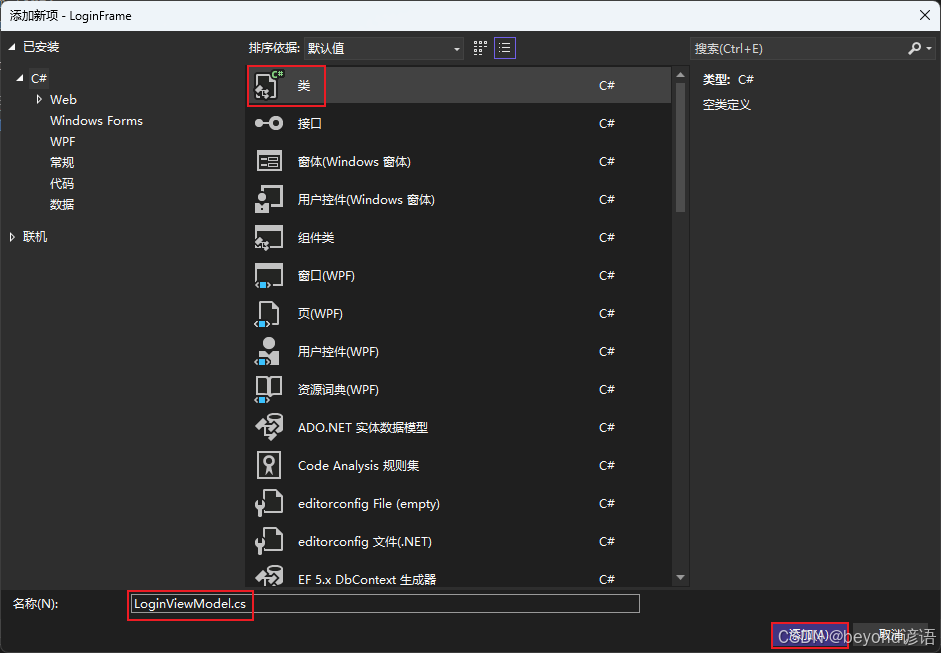The image size is (941, 653).
Task: Select the ADO.NET 实体数据模型 row text
Action: (362, 427)
